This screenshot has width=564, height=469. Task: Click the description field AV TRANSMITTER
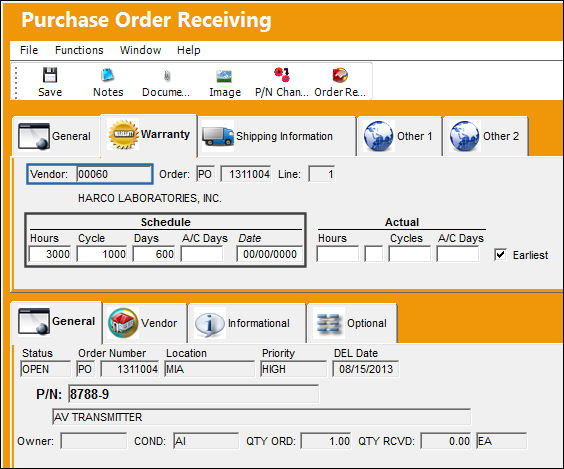261,417
